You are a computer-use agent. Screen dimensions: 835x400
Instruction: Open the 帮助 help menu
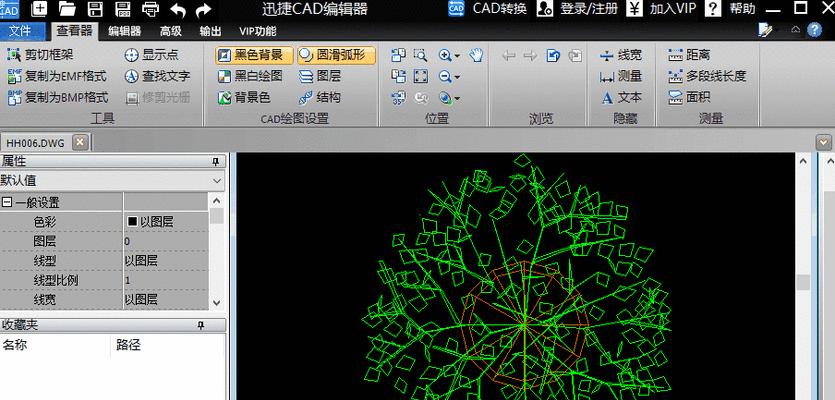730,9
